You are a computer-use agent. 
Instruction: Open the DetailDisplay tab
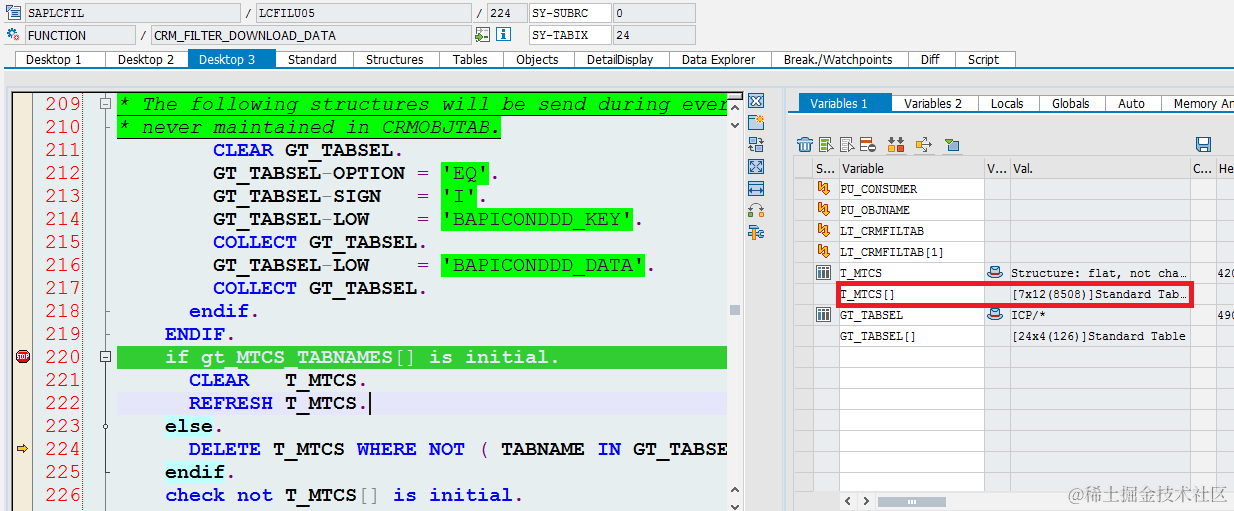pos(620,59)
